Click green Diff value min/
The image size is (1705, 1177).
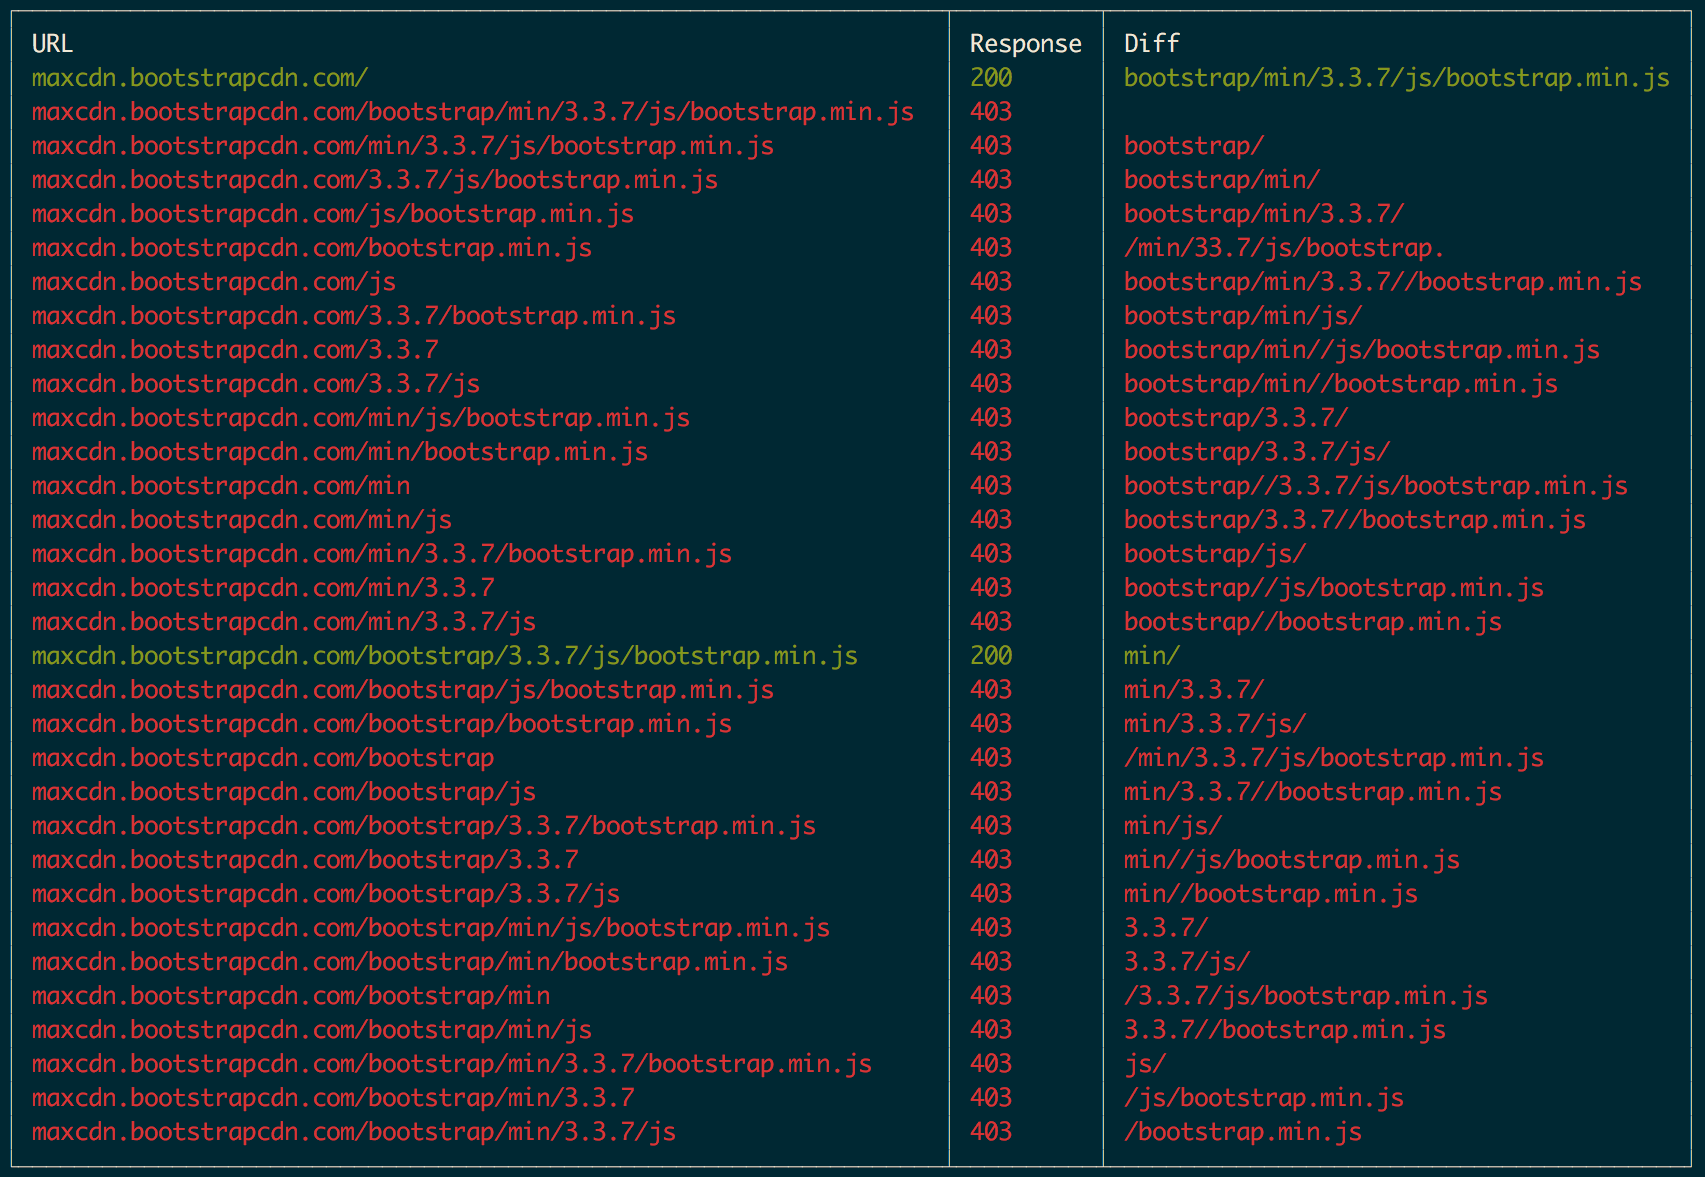1152,656
